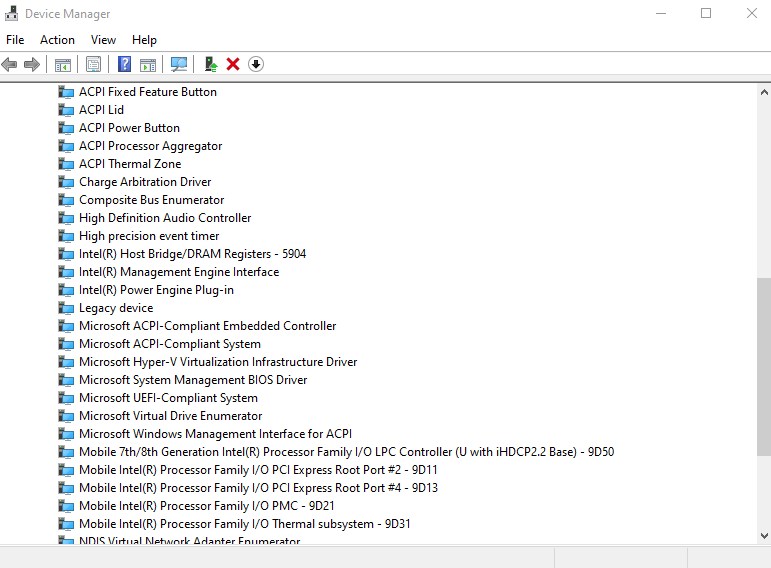Click the blue Help question mark icon
Image resolution: width=771 pixels, height=568 pixels.
[x=124, y=64]
